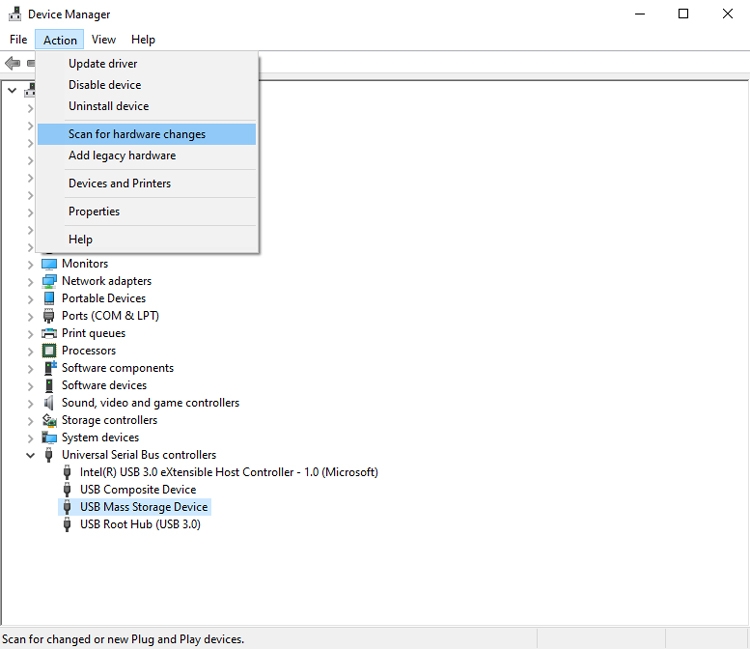Expand Software devices
Image resolution: width=750 pixels, height=649 pixels.
click(x=30, y=386)
